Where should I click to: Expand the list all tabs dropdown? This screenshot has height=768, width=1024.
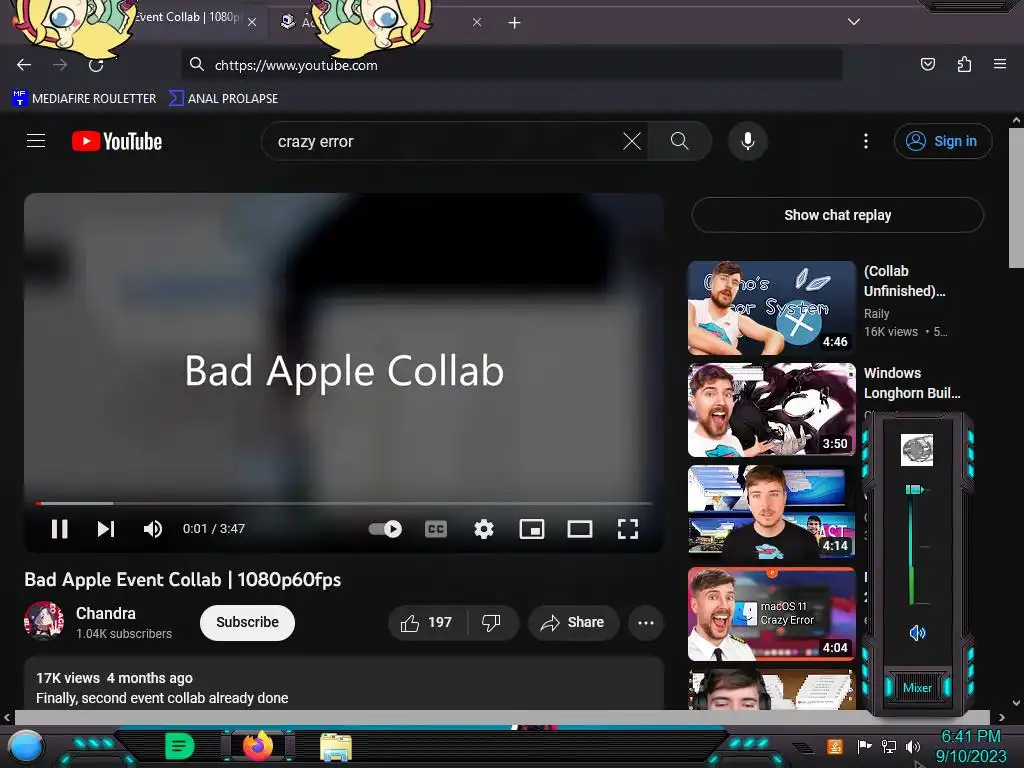pos(854,22)
